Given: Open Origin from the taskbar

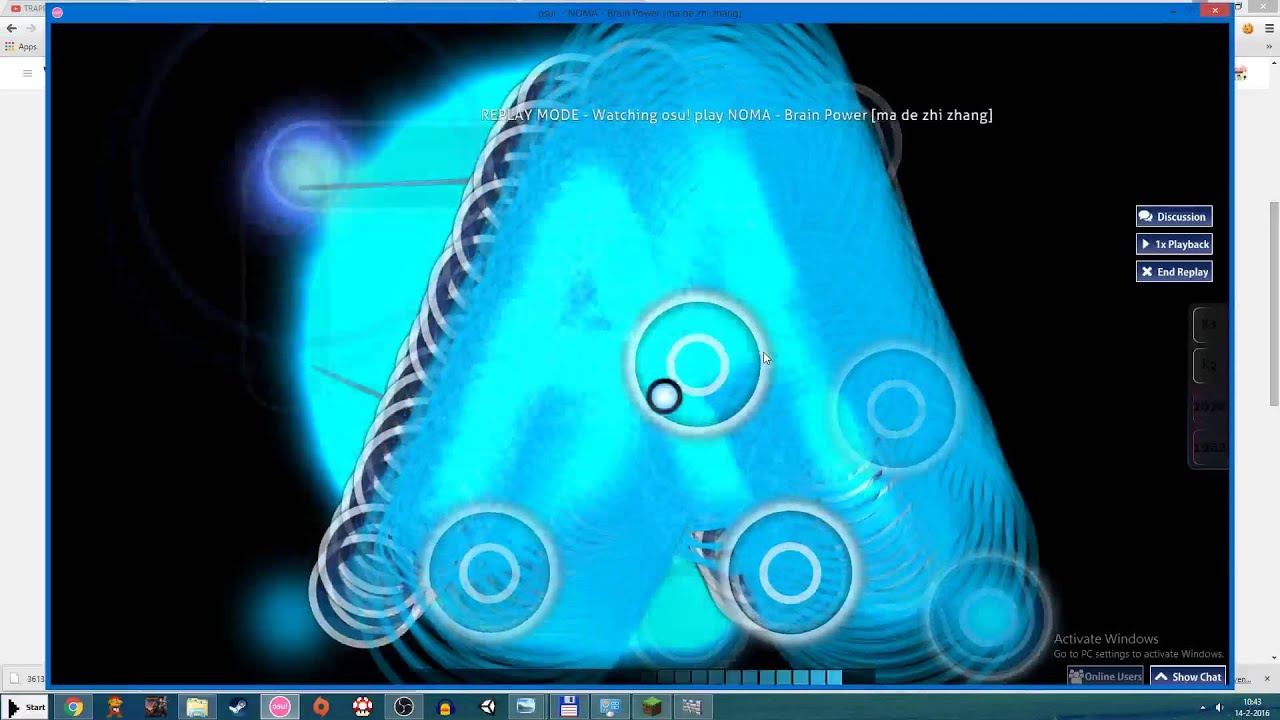Looking at the screenshot, I should (x=321, y=707).
